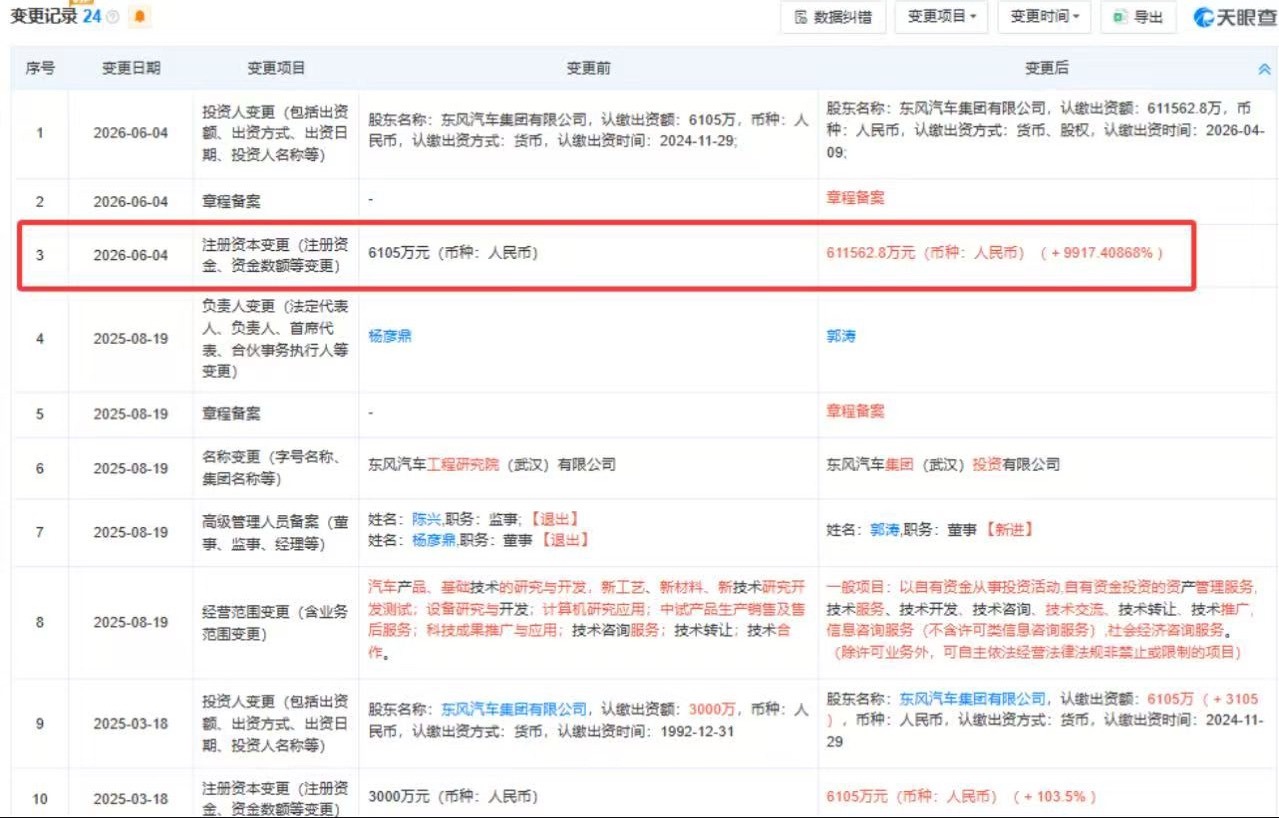Click the bell notification icon beside 变更记录
The width and height of the screenshot is (1279, 818).
coord(140,17)
